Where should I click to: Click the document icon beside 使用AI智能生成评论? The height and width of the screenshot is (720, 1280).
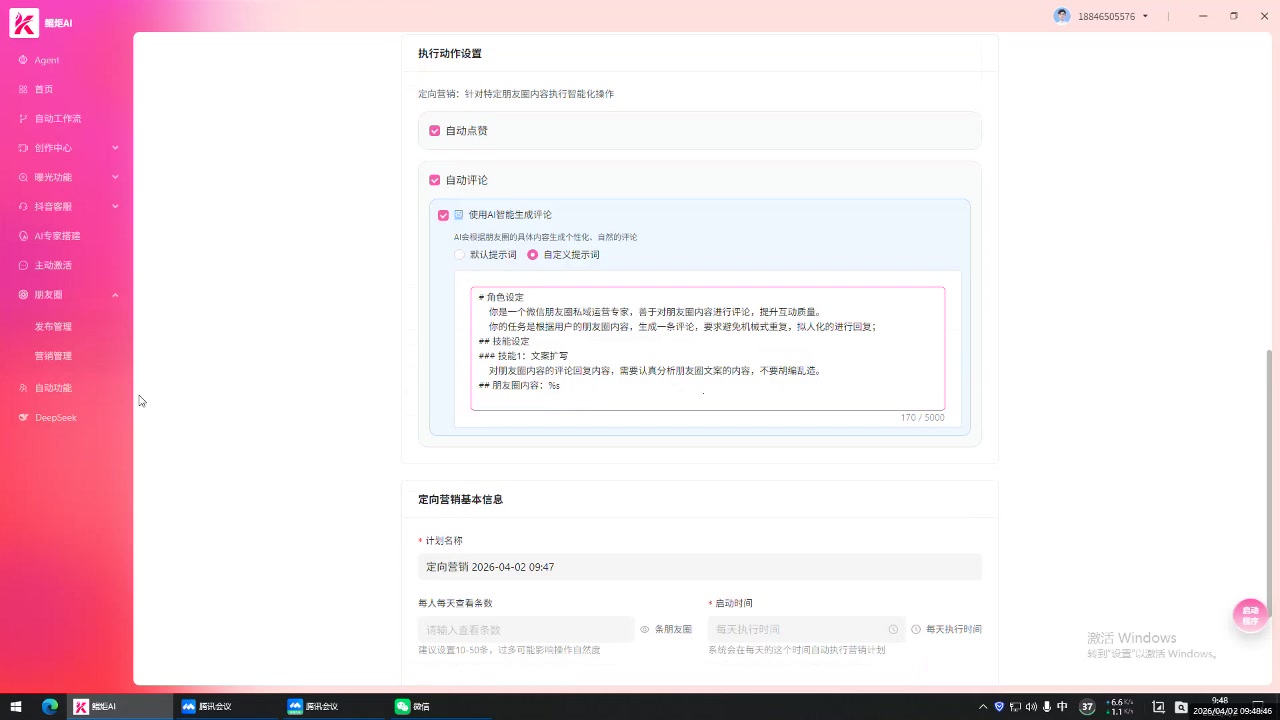point(459,214)
